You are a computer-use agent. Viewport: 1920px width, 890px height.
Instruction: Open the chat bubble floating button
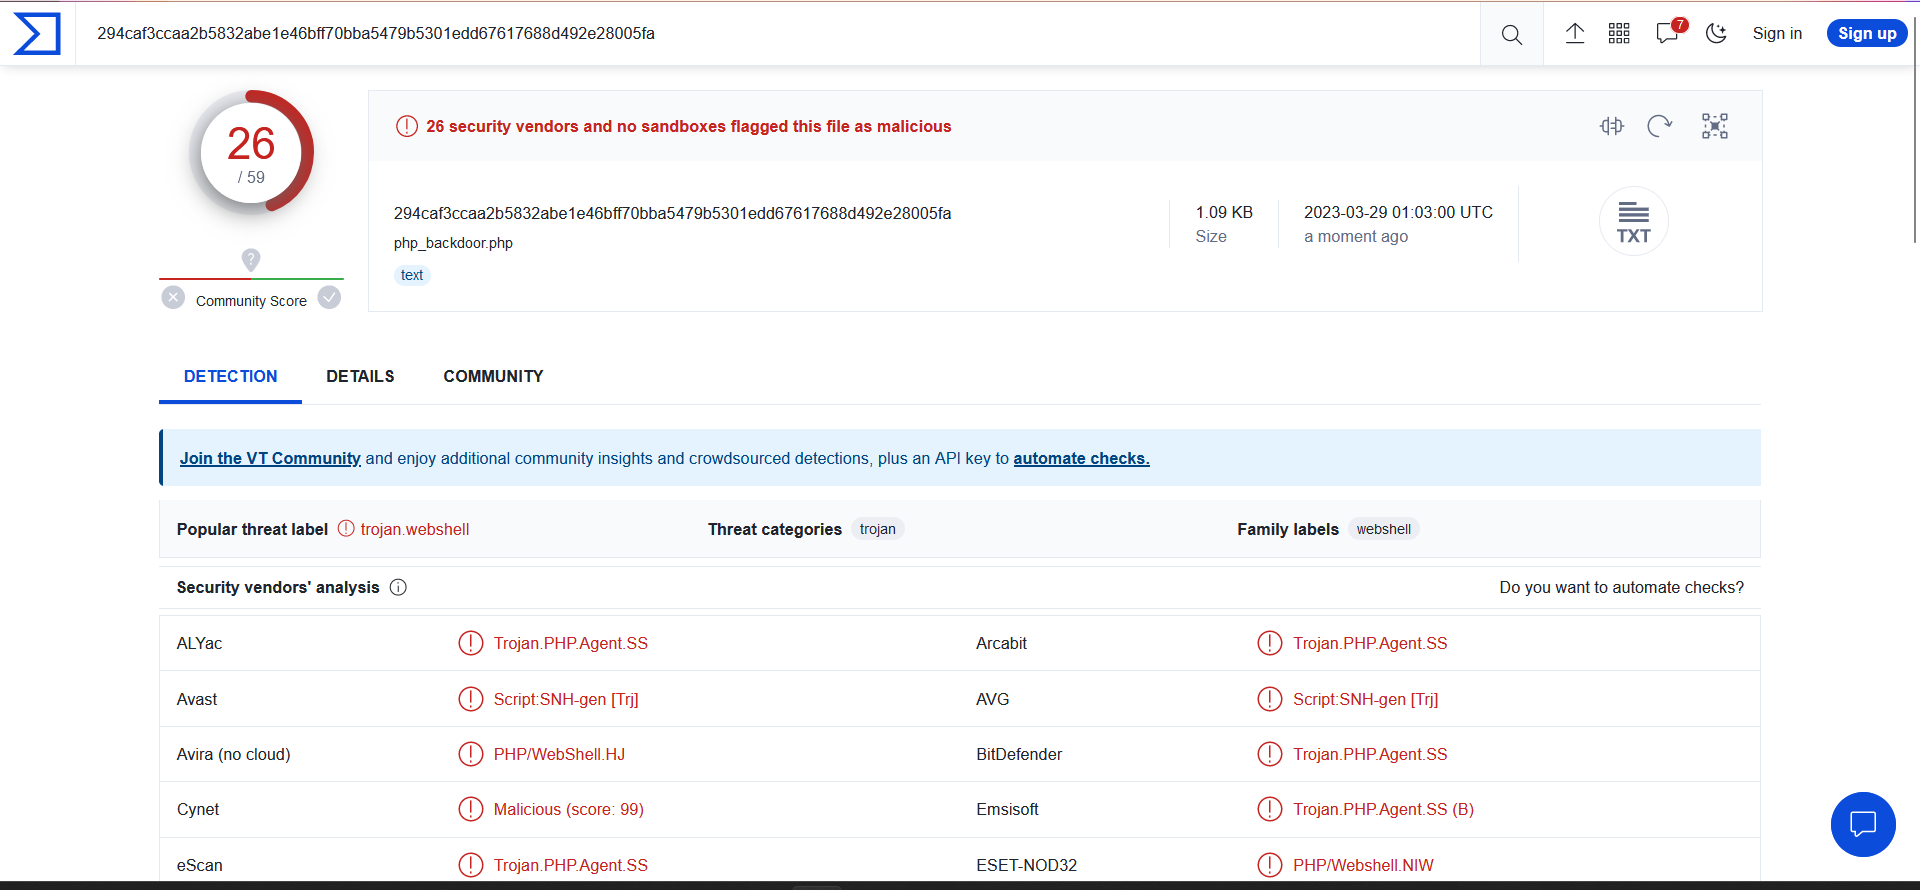(1863, 824)
